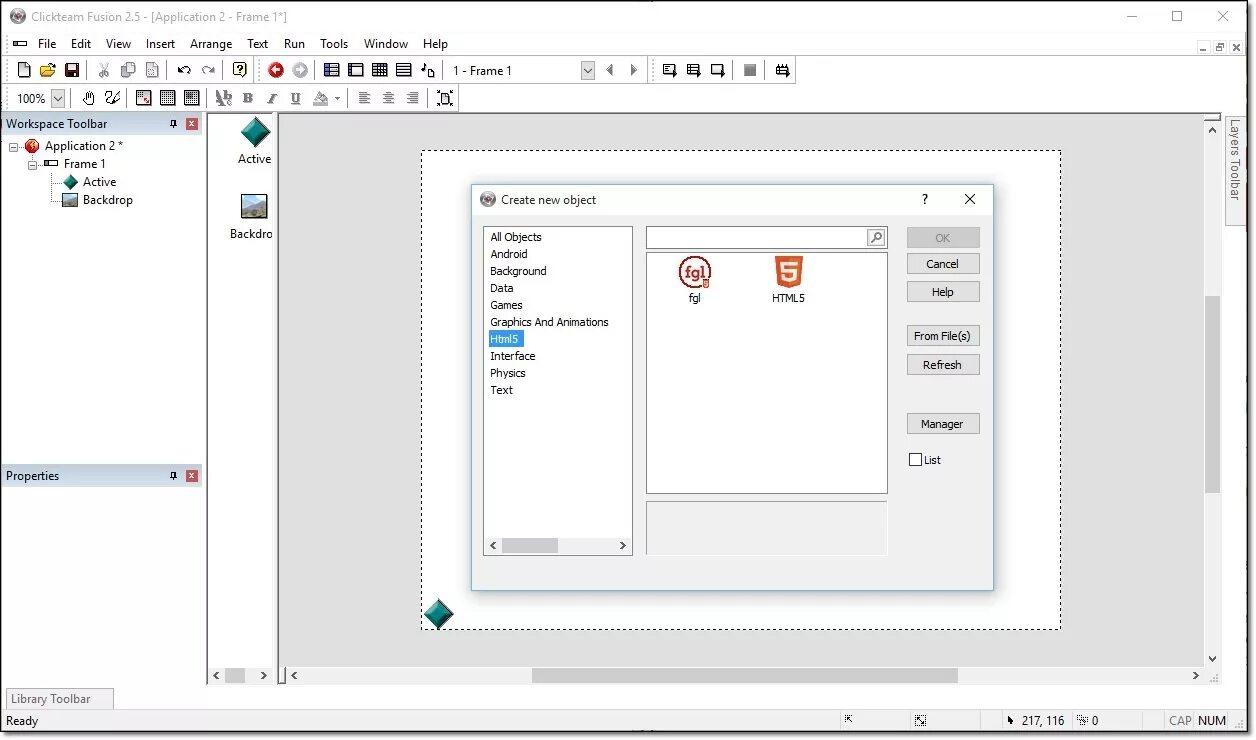
Task: Open the '1 - Frame 1' frame selector dropdown
Action: 588,70
